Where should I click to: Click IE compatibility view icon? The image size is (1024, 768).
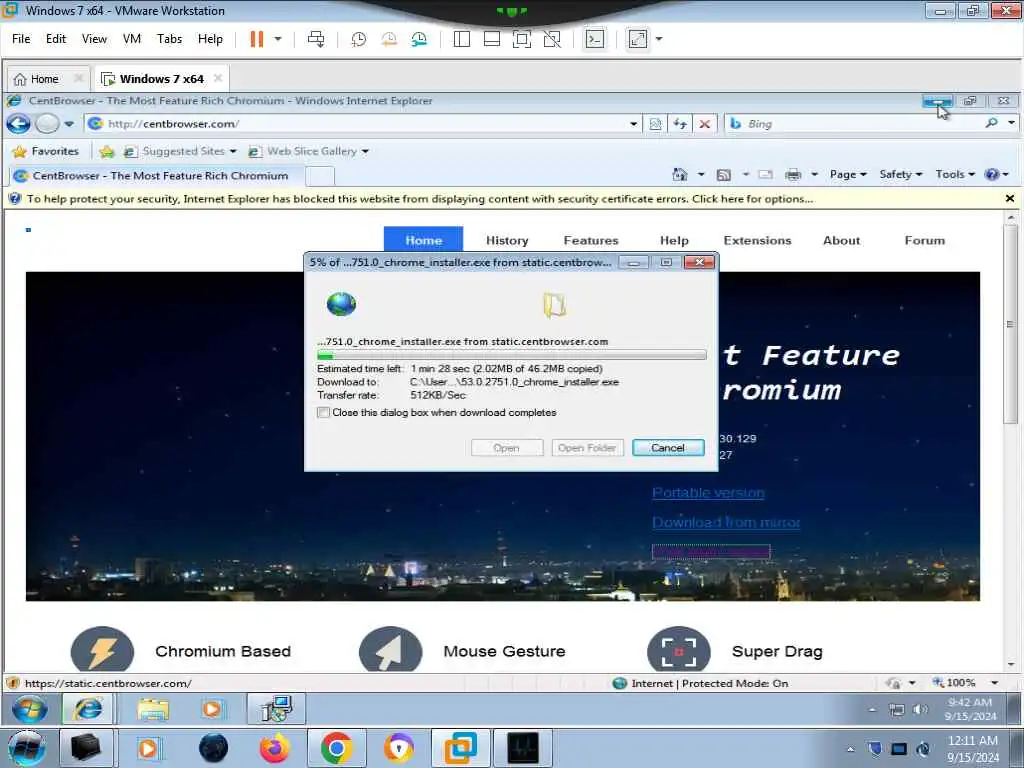tap(655, 123)
